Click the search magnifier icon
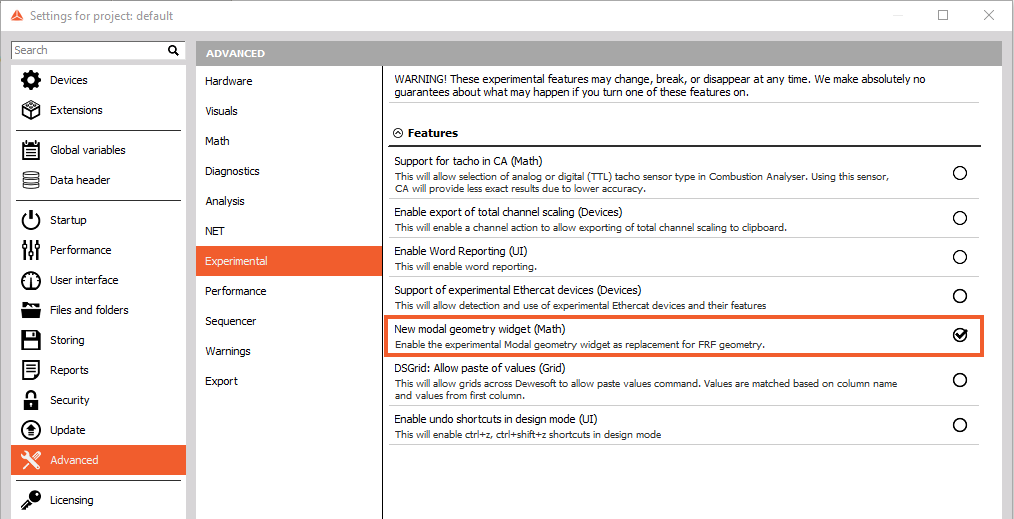 pos(173,50)
